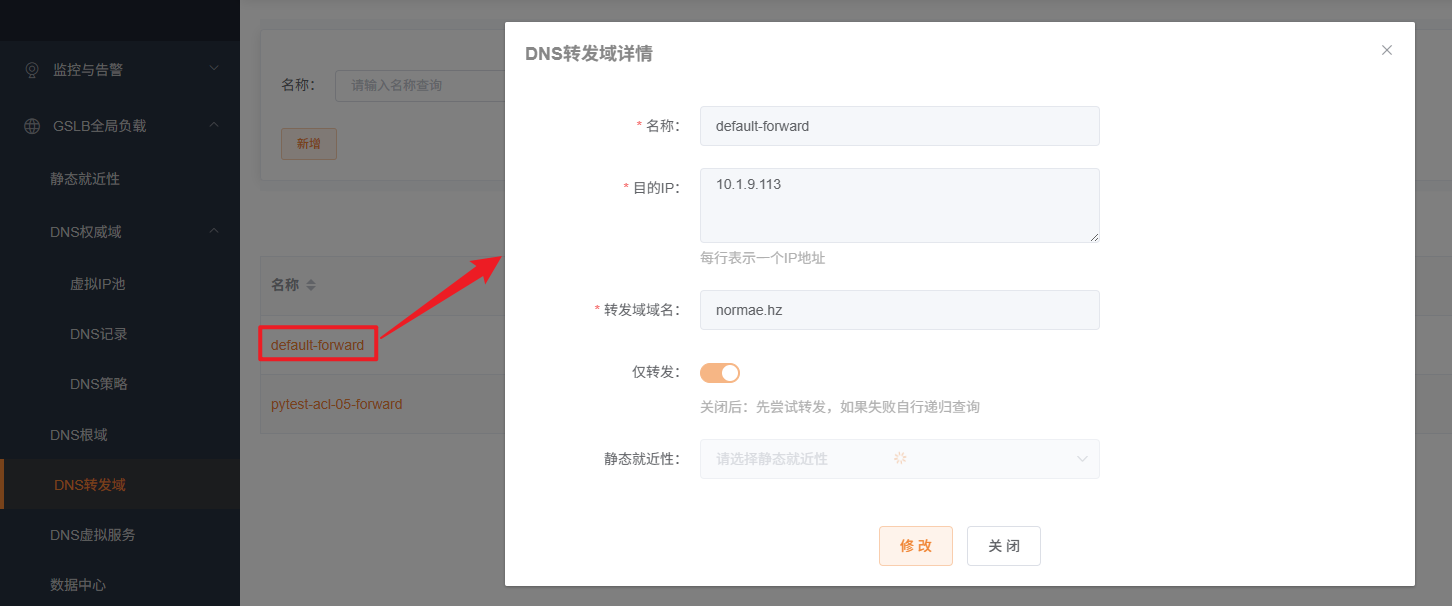This screenshot has width=1452, height=606.
Task: Click the 修改 button in the dialog
Action: tap(916, 545)
